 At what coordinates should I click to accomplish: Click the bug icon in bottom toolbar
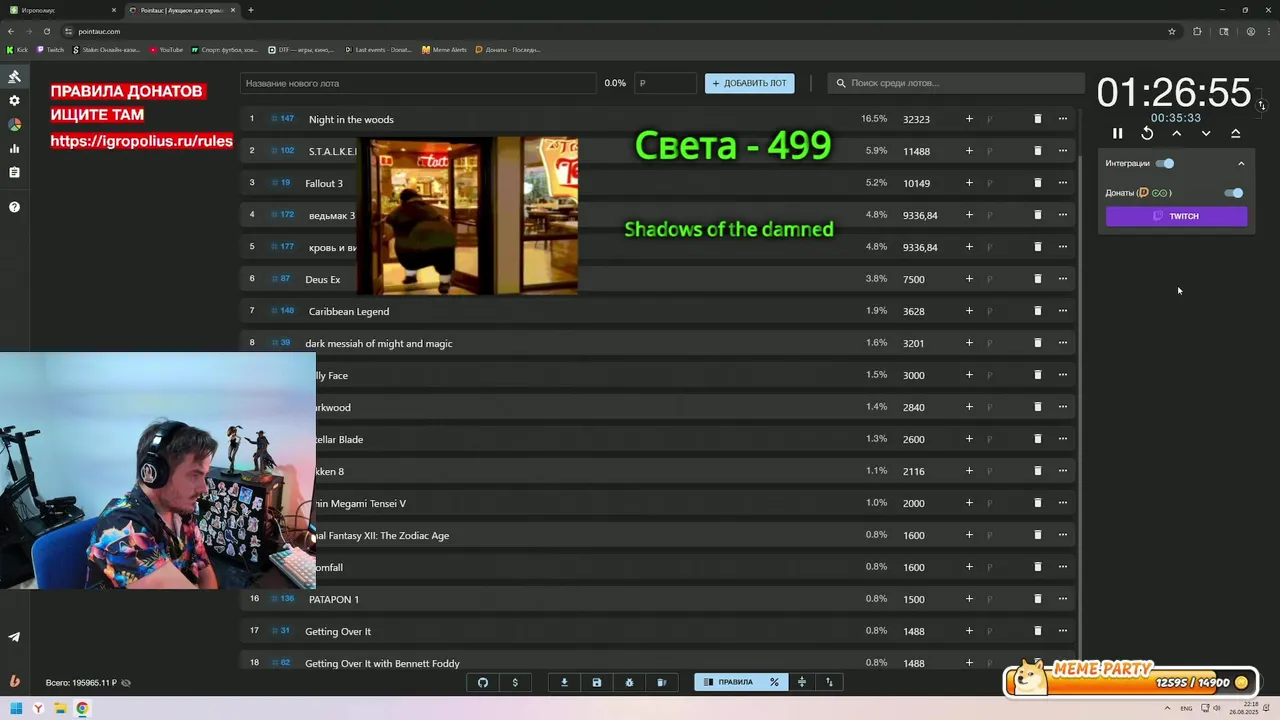(629, 682)
